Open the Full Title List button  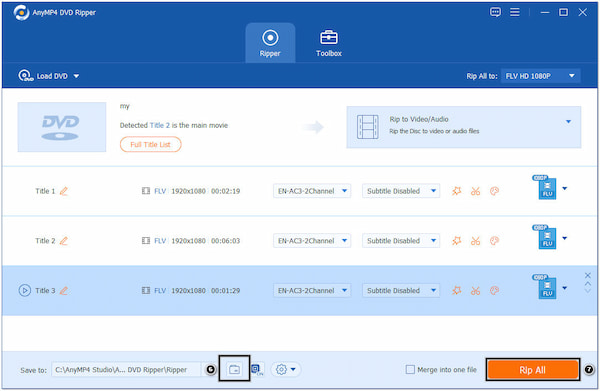[150, 145]
